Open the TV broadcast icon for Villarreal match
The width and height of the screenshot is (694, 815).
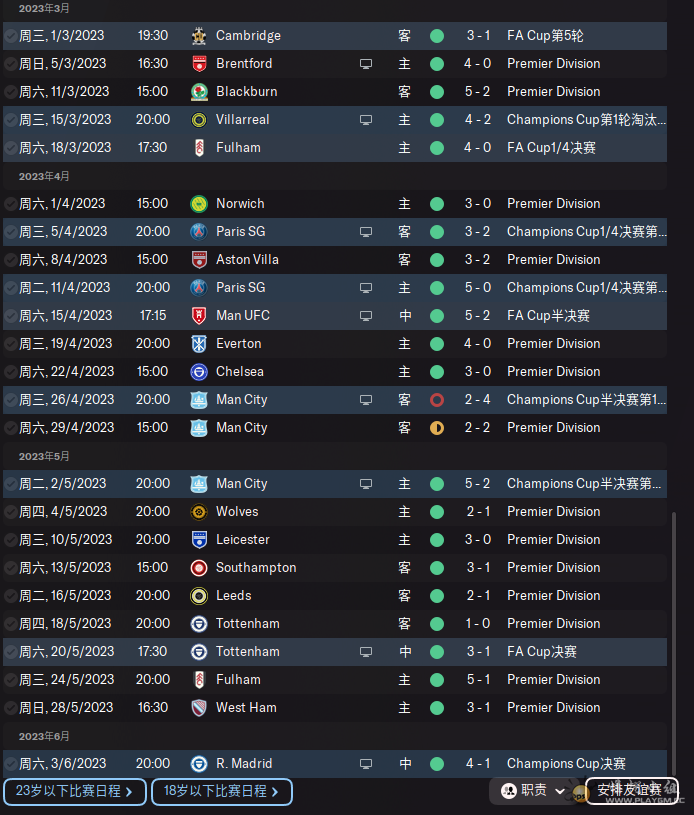(x=366, y=120)
